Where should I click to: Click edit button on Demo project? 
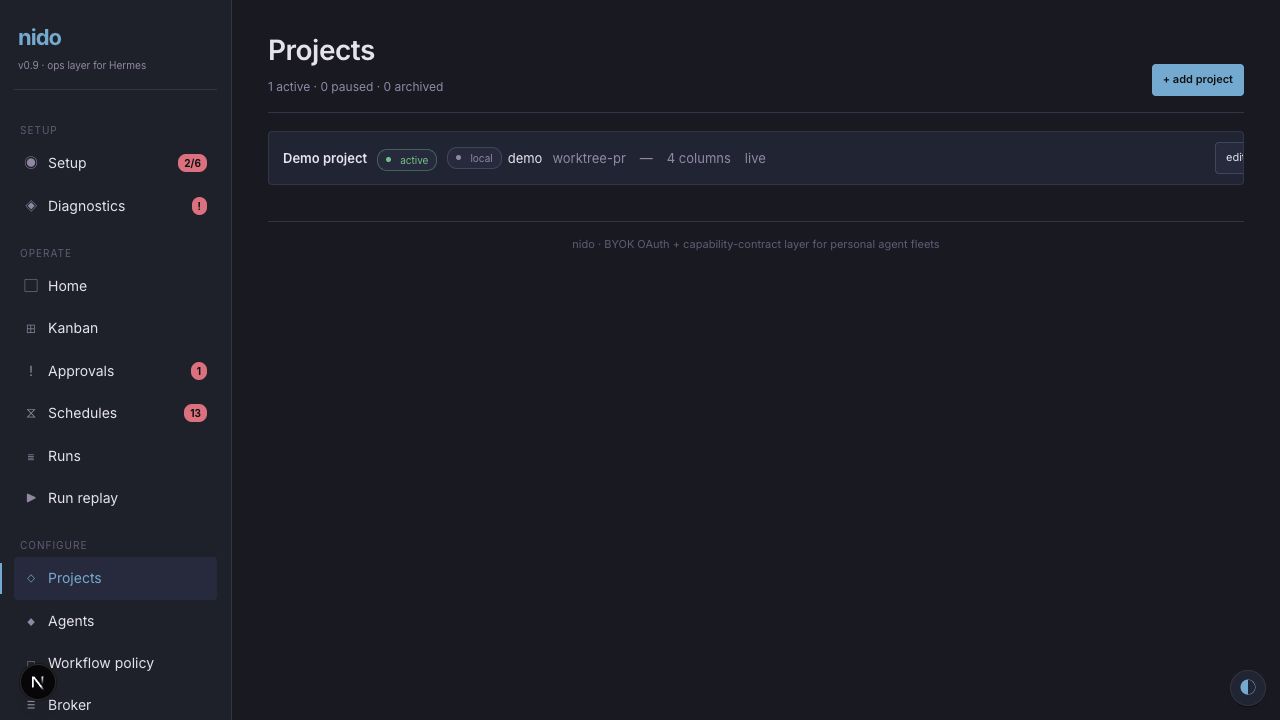pyautogui.click(x=1230, y=158)
